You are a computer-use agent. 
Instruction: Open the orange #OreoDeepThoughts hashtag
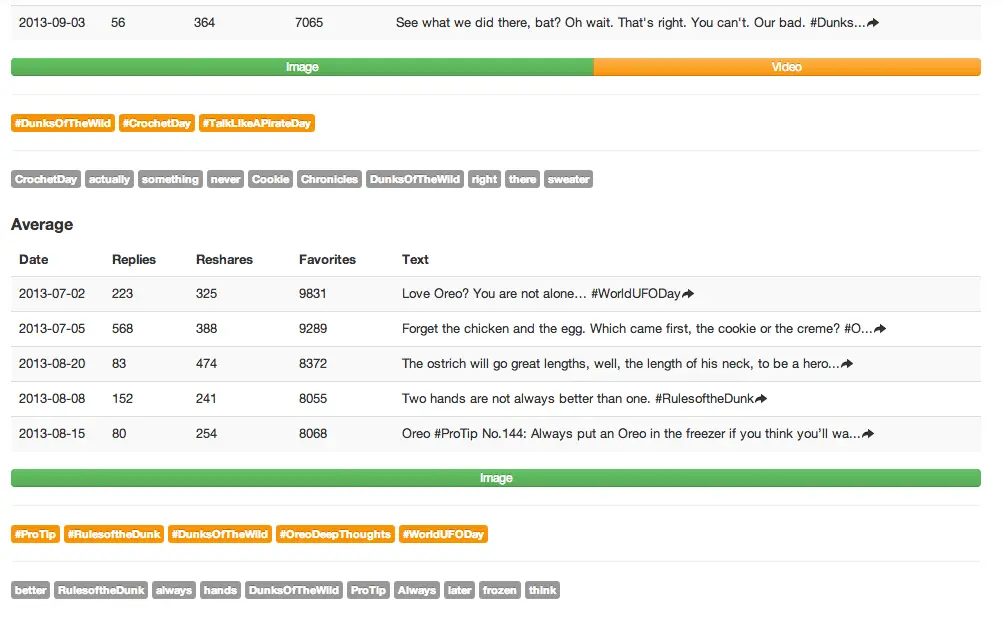pos(334,534)
